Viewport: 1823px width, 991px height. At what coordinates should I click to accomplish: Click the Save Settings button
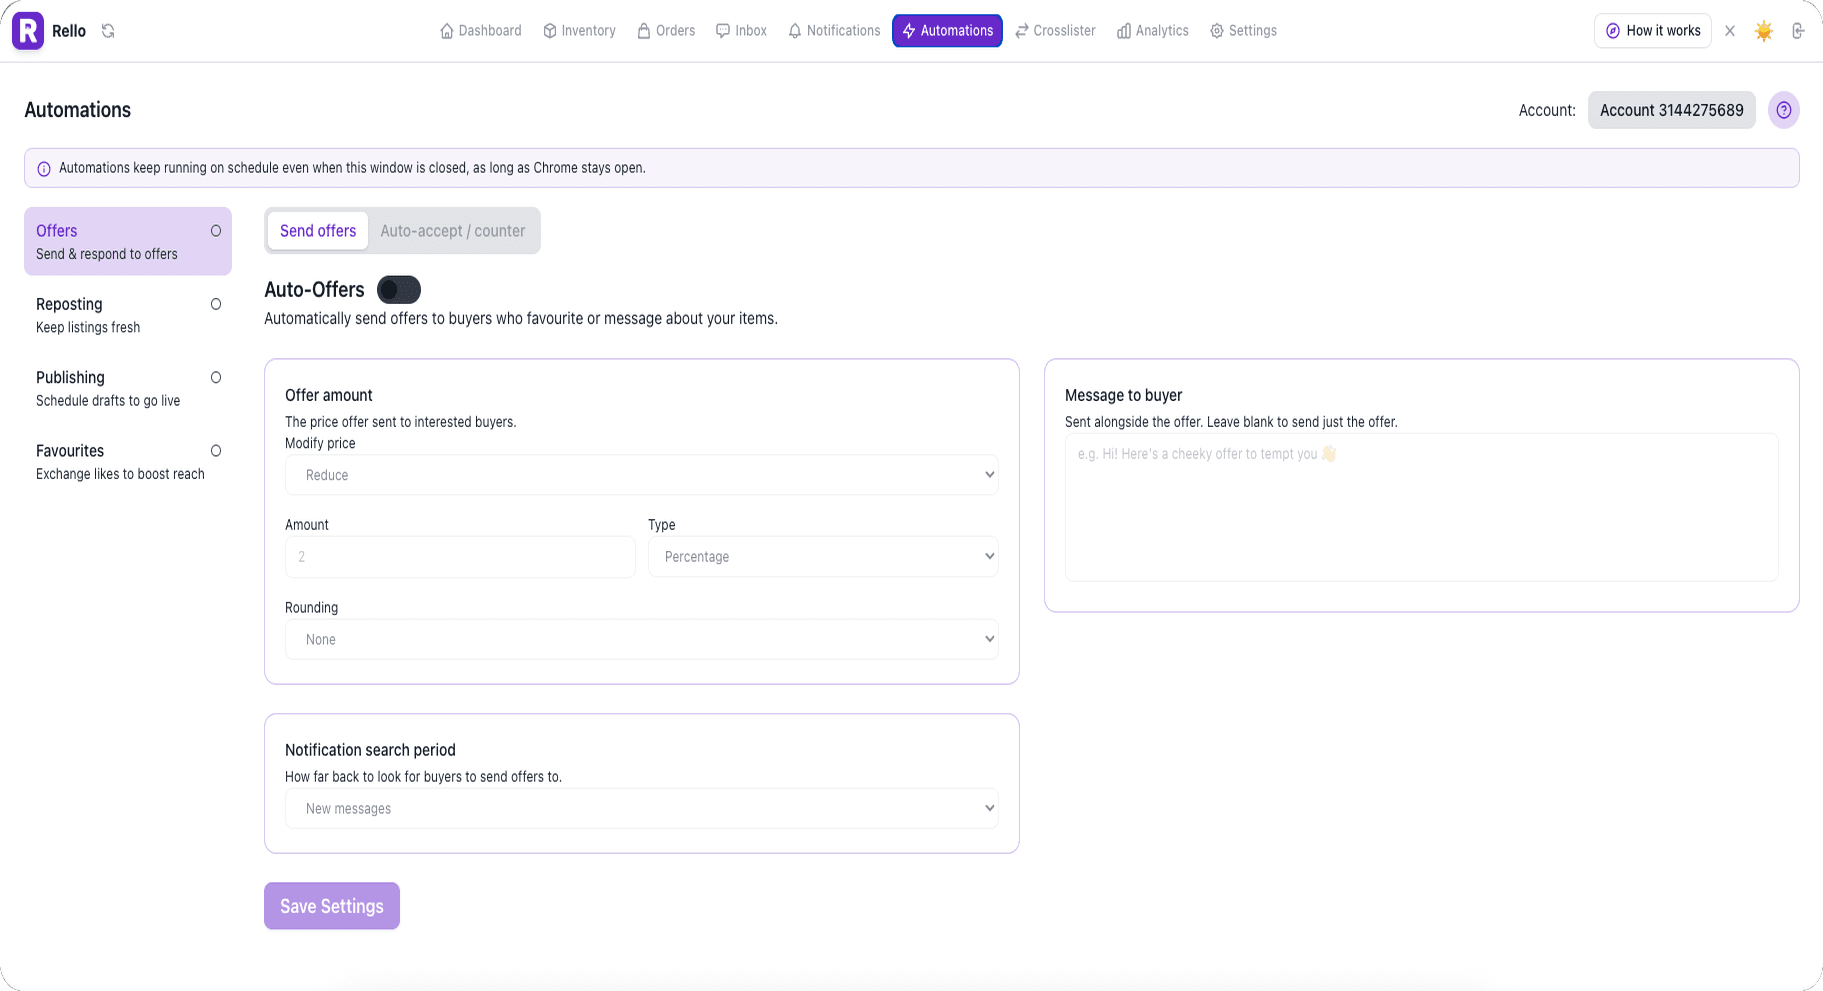click(x=332, y=906)
